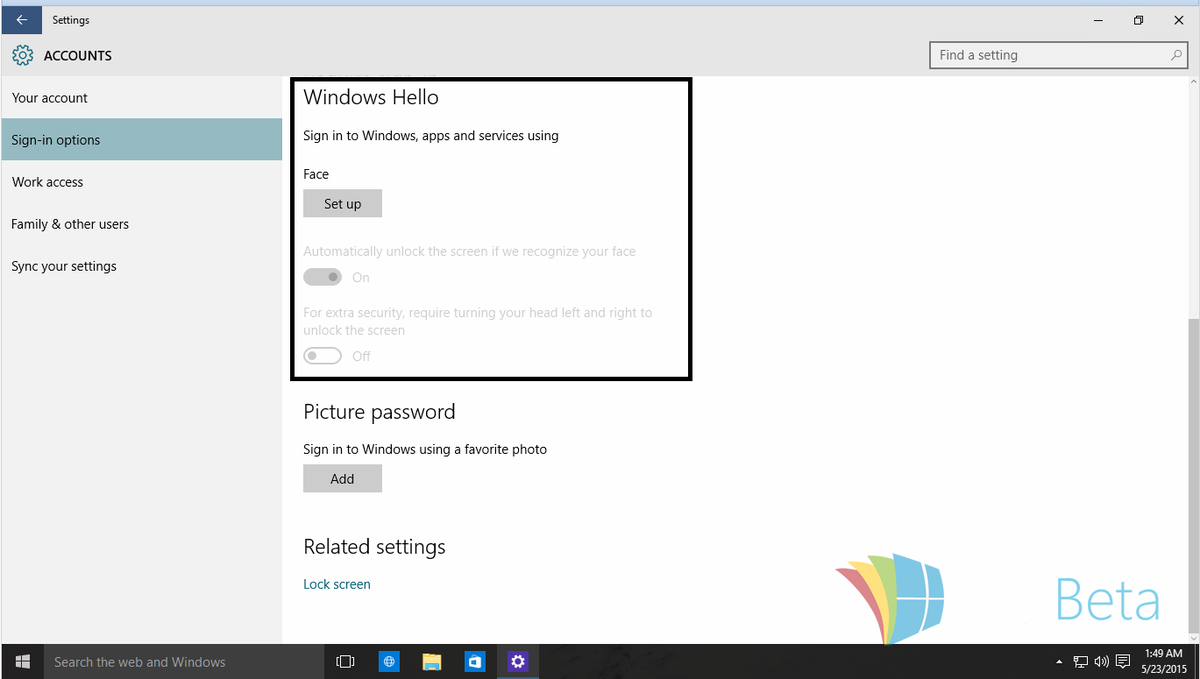This screenshot has height=679, width=1200.
Task: Click the Accounts gear icon
Action: [22, 56]
